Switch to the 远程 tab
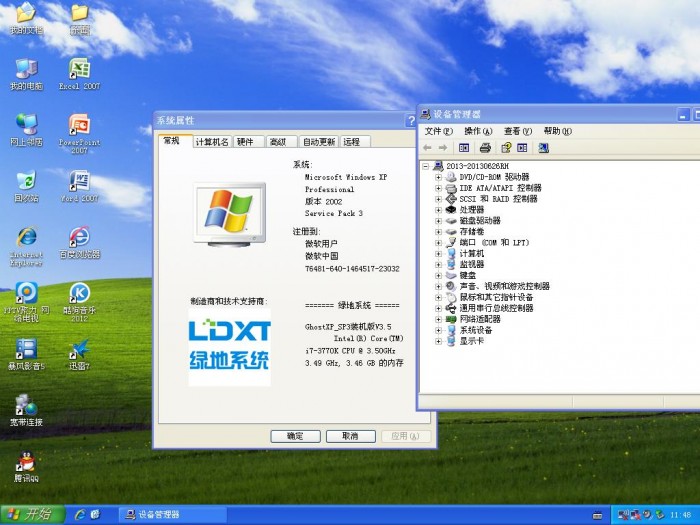The height and width of the screenshot is (525, 700). [x=355, y=142]
